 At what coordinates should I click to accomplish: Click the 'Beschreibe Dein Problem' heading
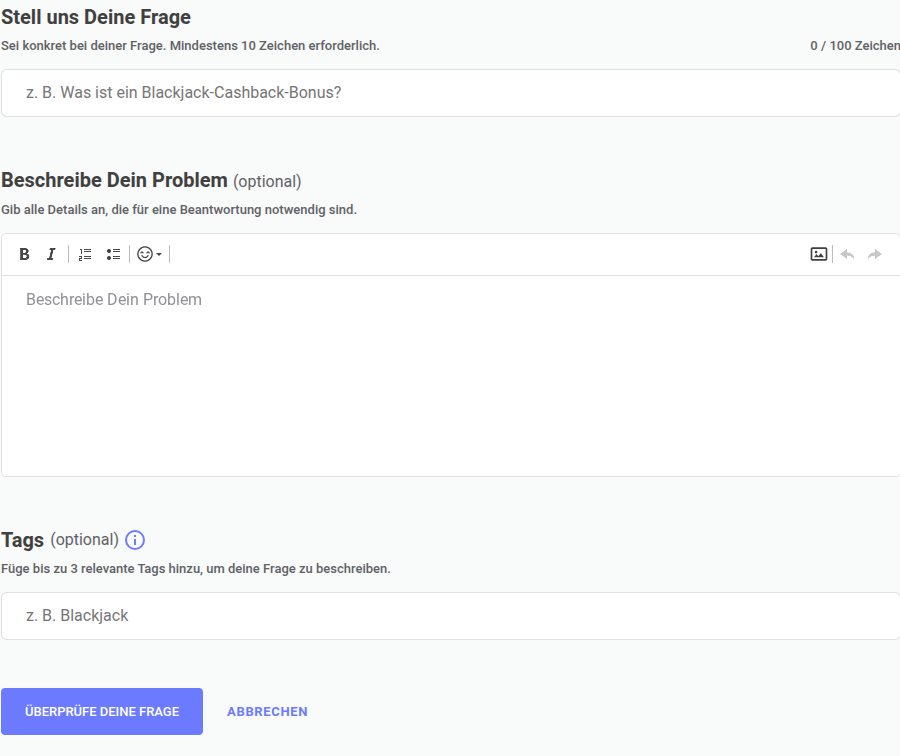tap(114, 180)
